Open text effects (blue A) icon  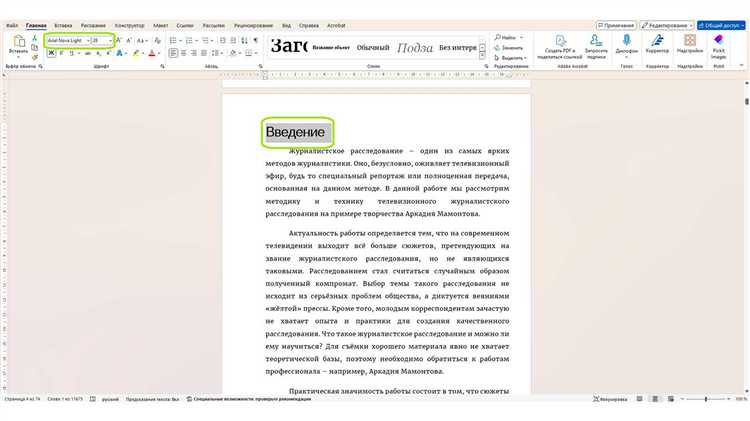click(x=119, y=53)
